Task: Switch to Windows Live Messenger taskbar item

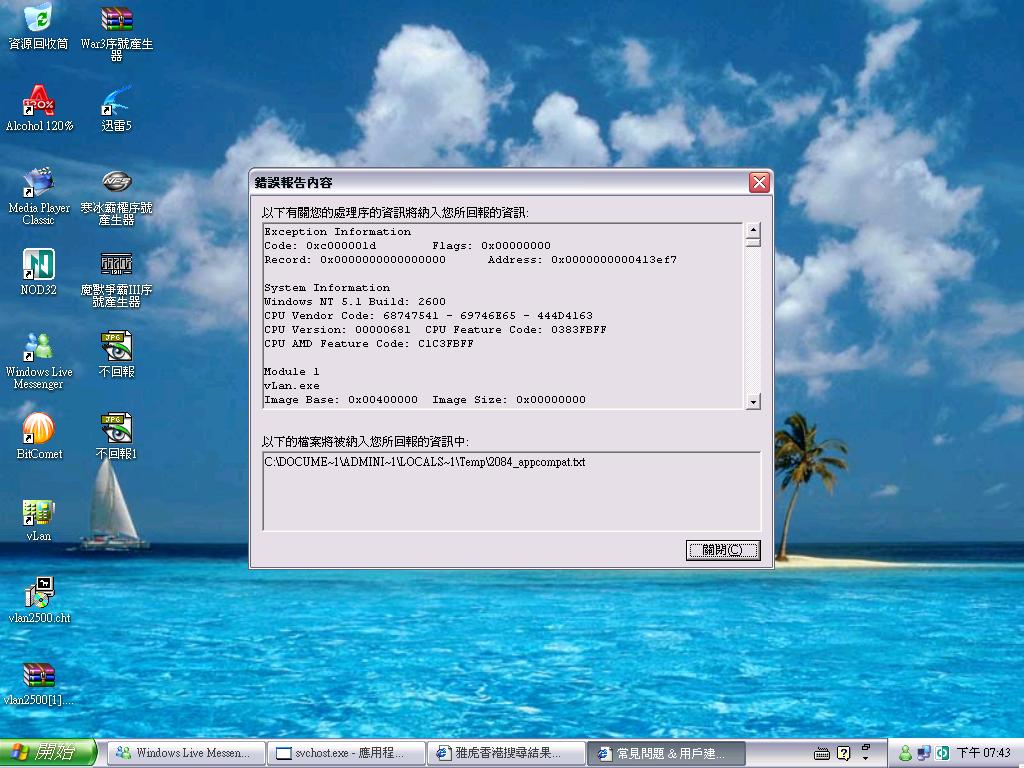Action: (x=186, y=753)
